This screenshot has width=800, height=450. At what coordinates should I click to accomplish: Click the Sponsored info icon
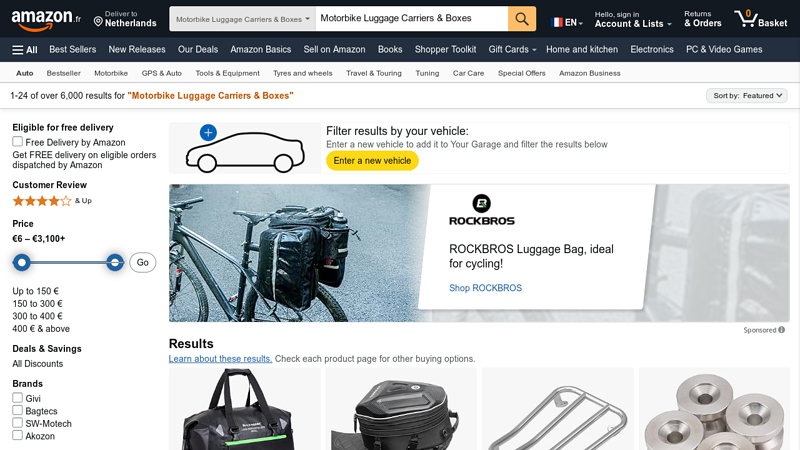(x=782, y=330)
